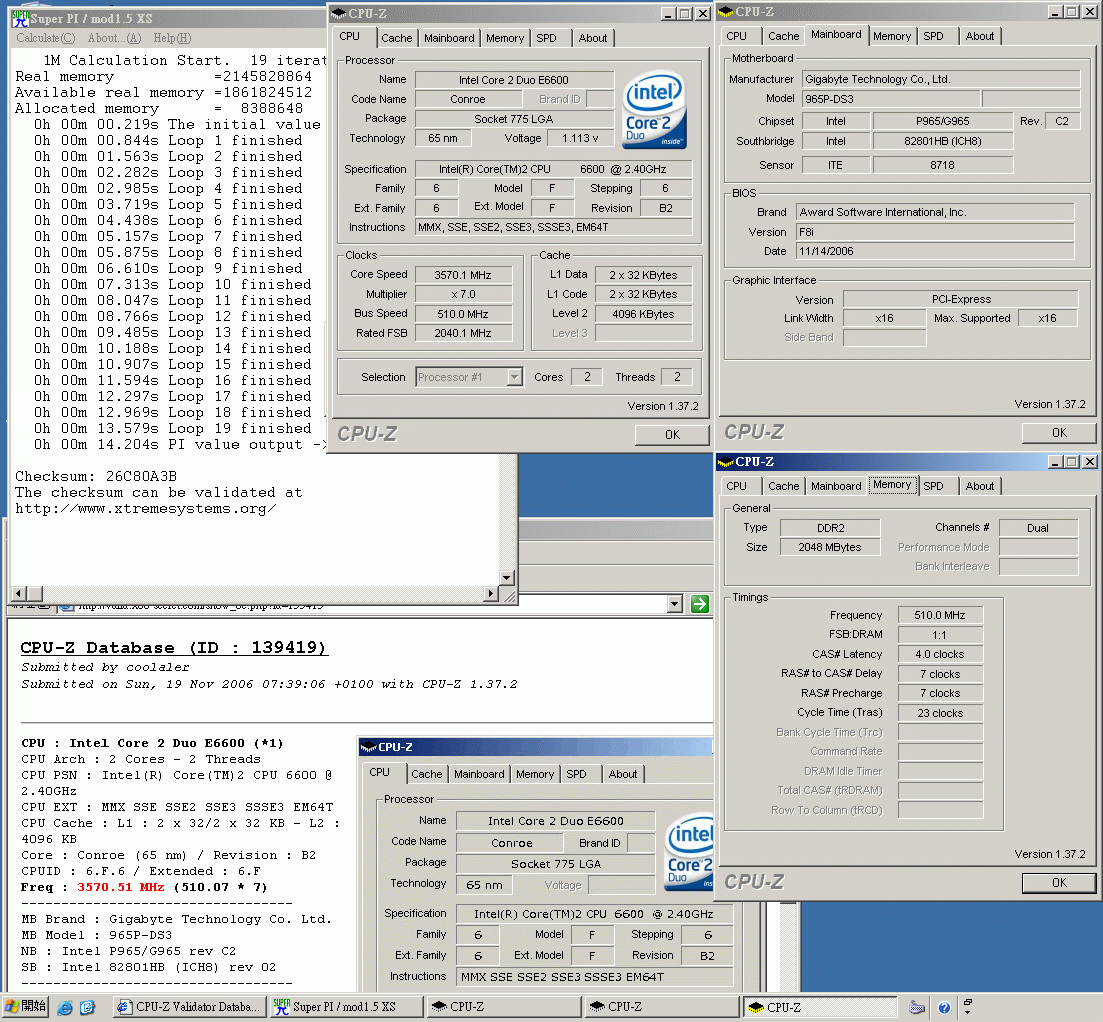
Task: Click the Sensor value '8718'
Action: pyautogui.click(x=943, y=165)
